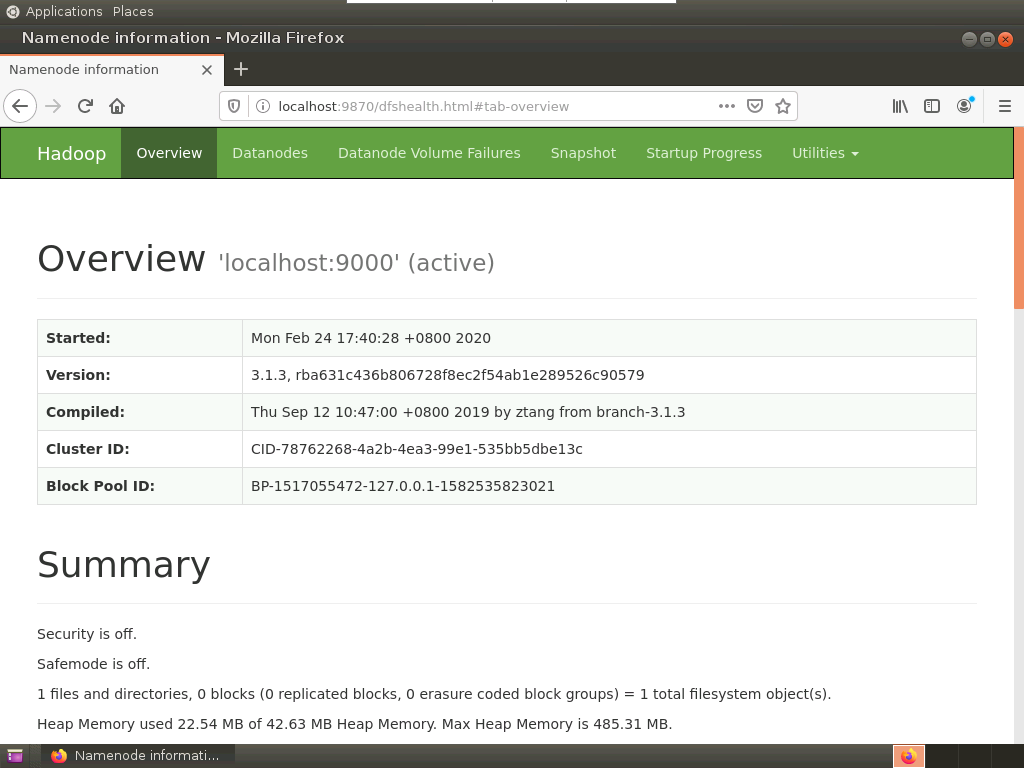Click the 'Compiled:' label cell
This screenshot has height=768, width=1024.
pos(140,412)
